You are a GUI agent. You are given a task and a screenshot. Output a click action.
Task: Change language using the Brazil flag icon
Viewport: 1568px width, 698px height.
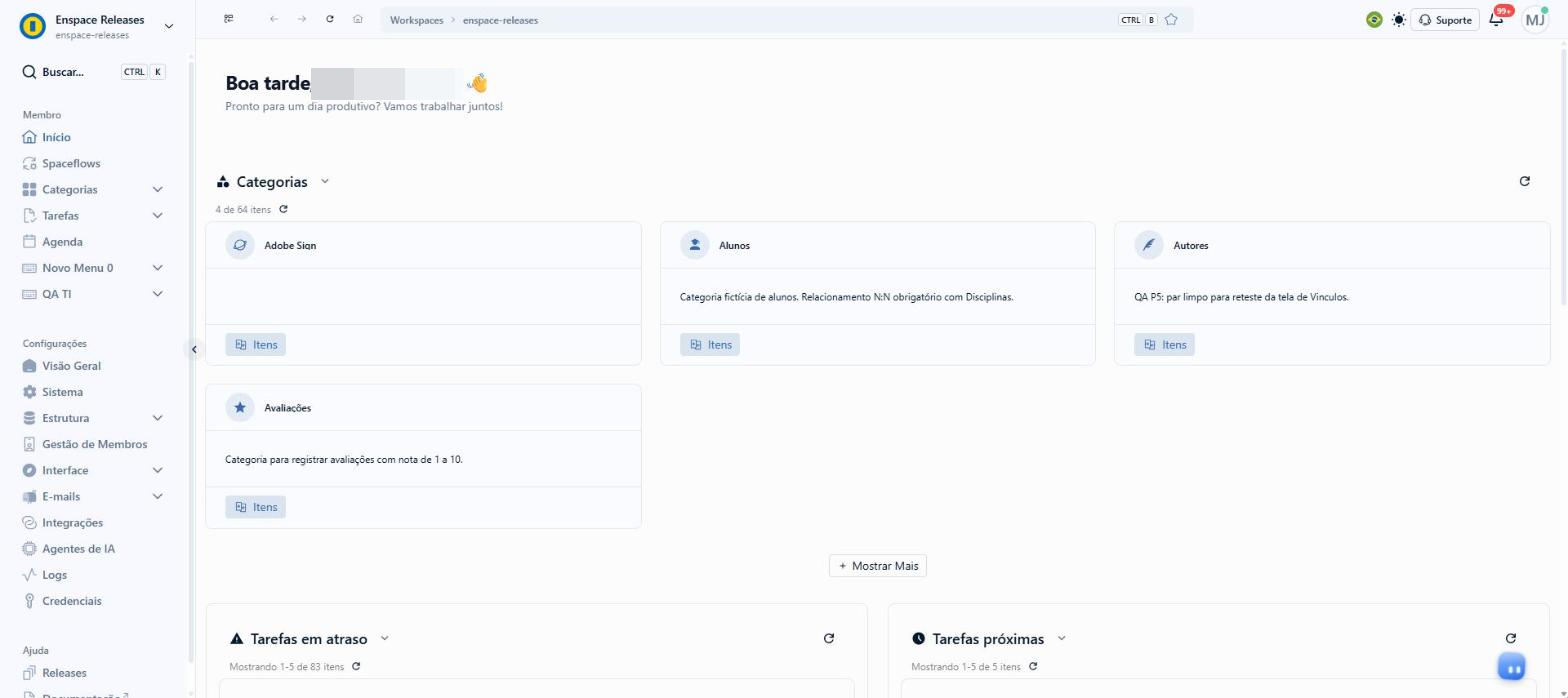pyautogui.click(x=1374, y=19)
